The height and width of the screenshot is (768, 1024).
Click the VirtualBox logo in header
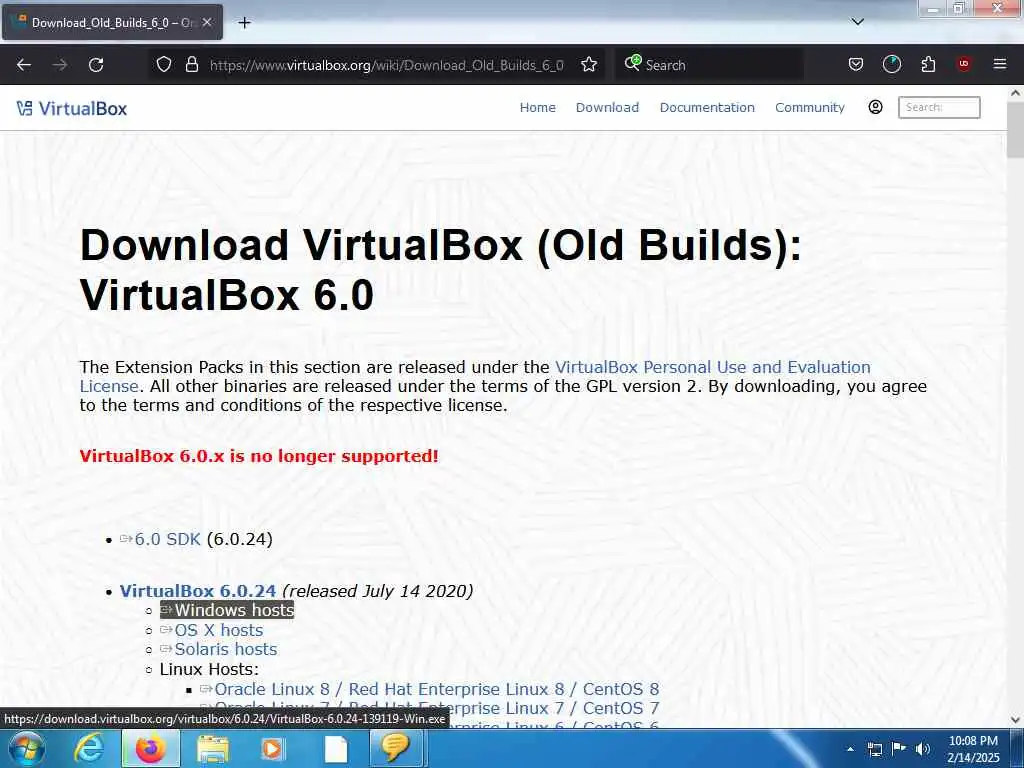pos(72,108)
